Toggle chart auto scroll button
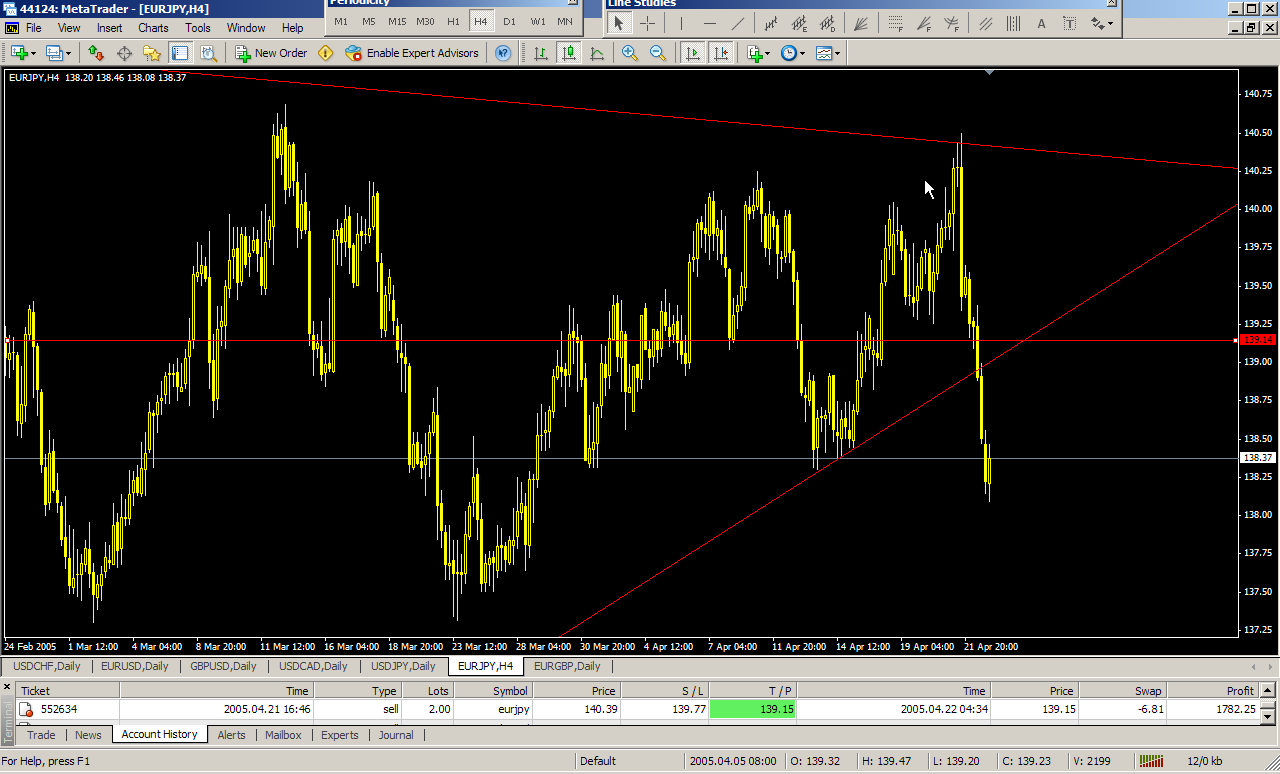Viewport: 1280px width, 774px height. tap(692, 53)
